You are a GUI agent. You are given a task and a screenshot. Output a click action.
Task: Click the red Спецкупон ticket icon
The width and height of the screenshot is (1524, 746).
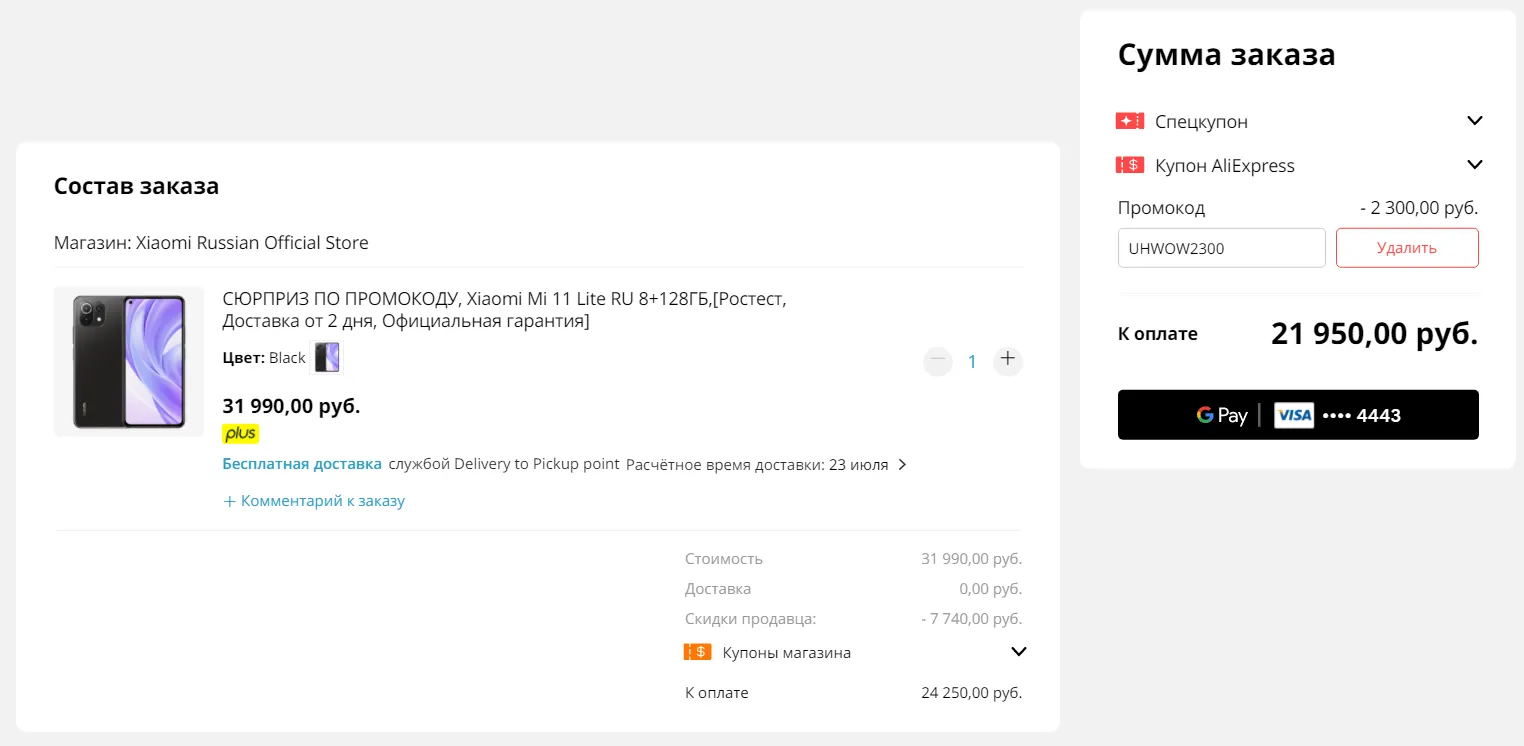(1129, 121)
